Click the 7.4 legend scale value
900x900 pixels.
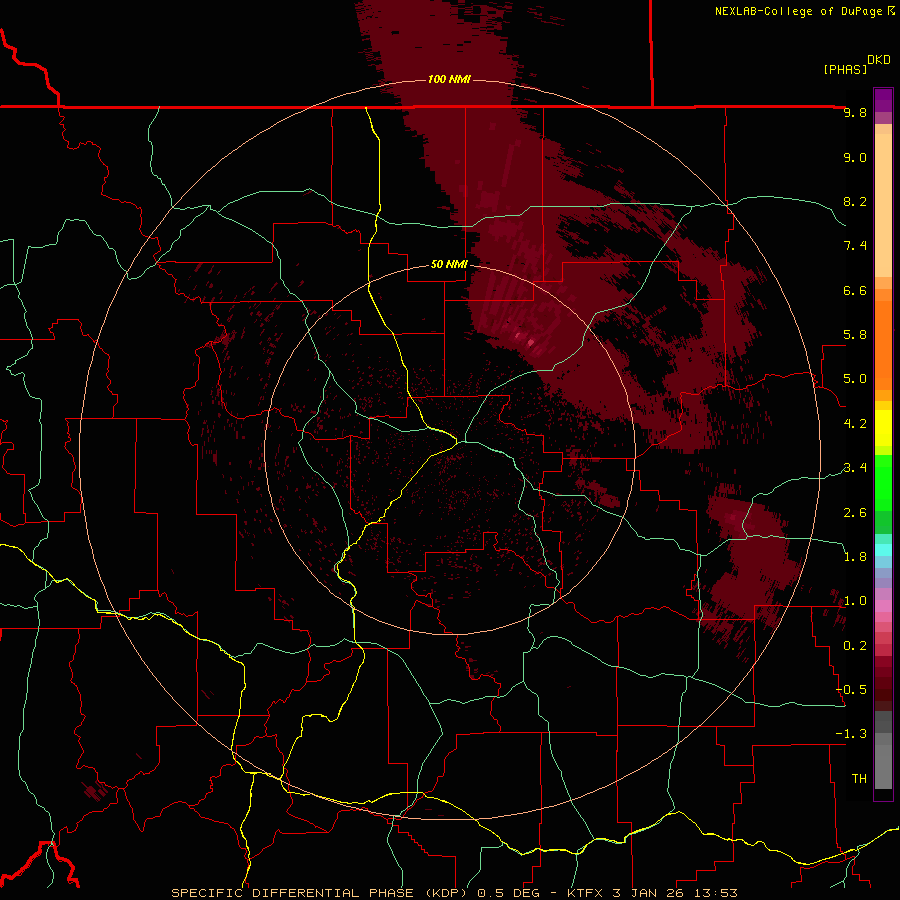pos(855,246)
